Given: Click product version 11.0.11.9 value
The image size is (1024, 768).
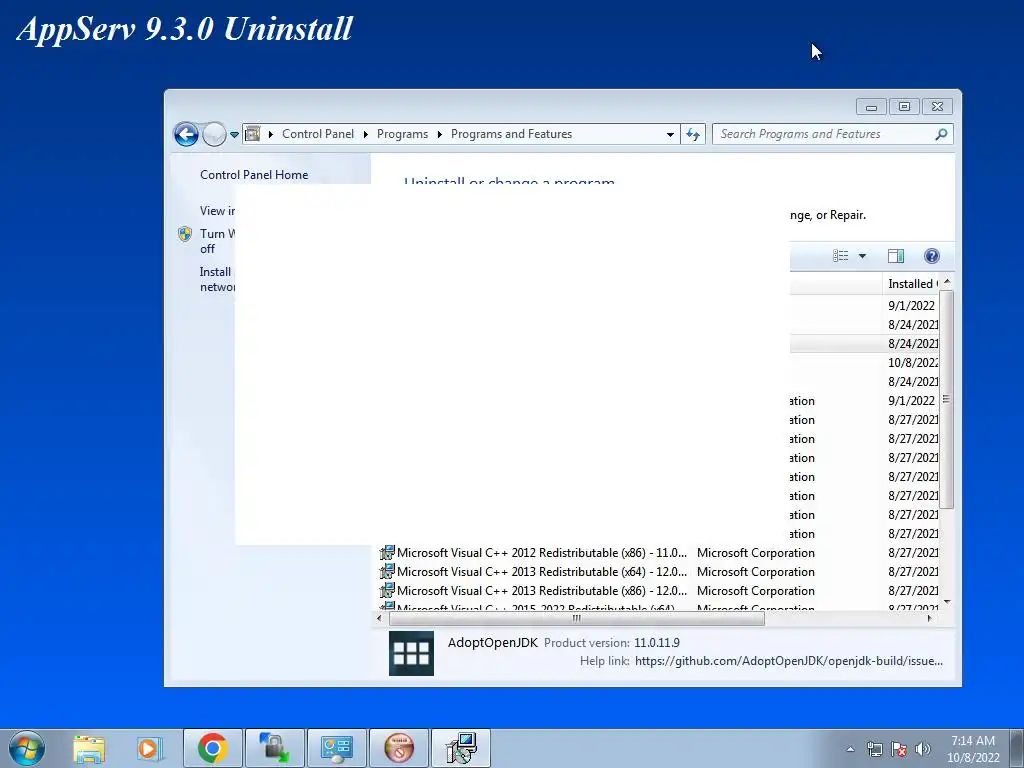Looking at the screenshot, I should (x=657, y=643).
